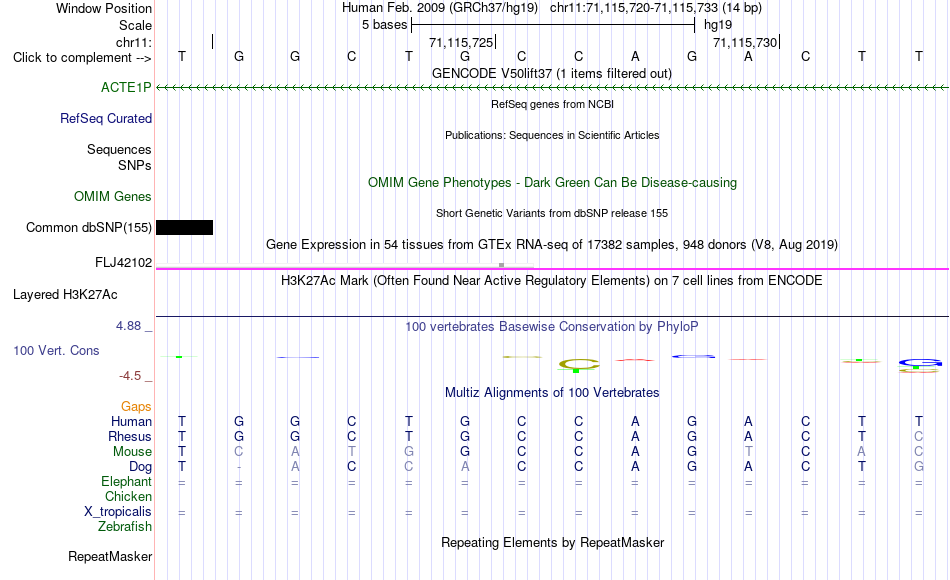Click '100 vertebrates Basewise Conservation by PhyloP'
Viewport: 950px width, 580px height.
(552, 327)
